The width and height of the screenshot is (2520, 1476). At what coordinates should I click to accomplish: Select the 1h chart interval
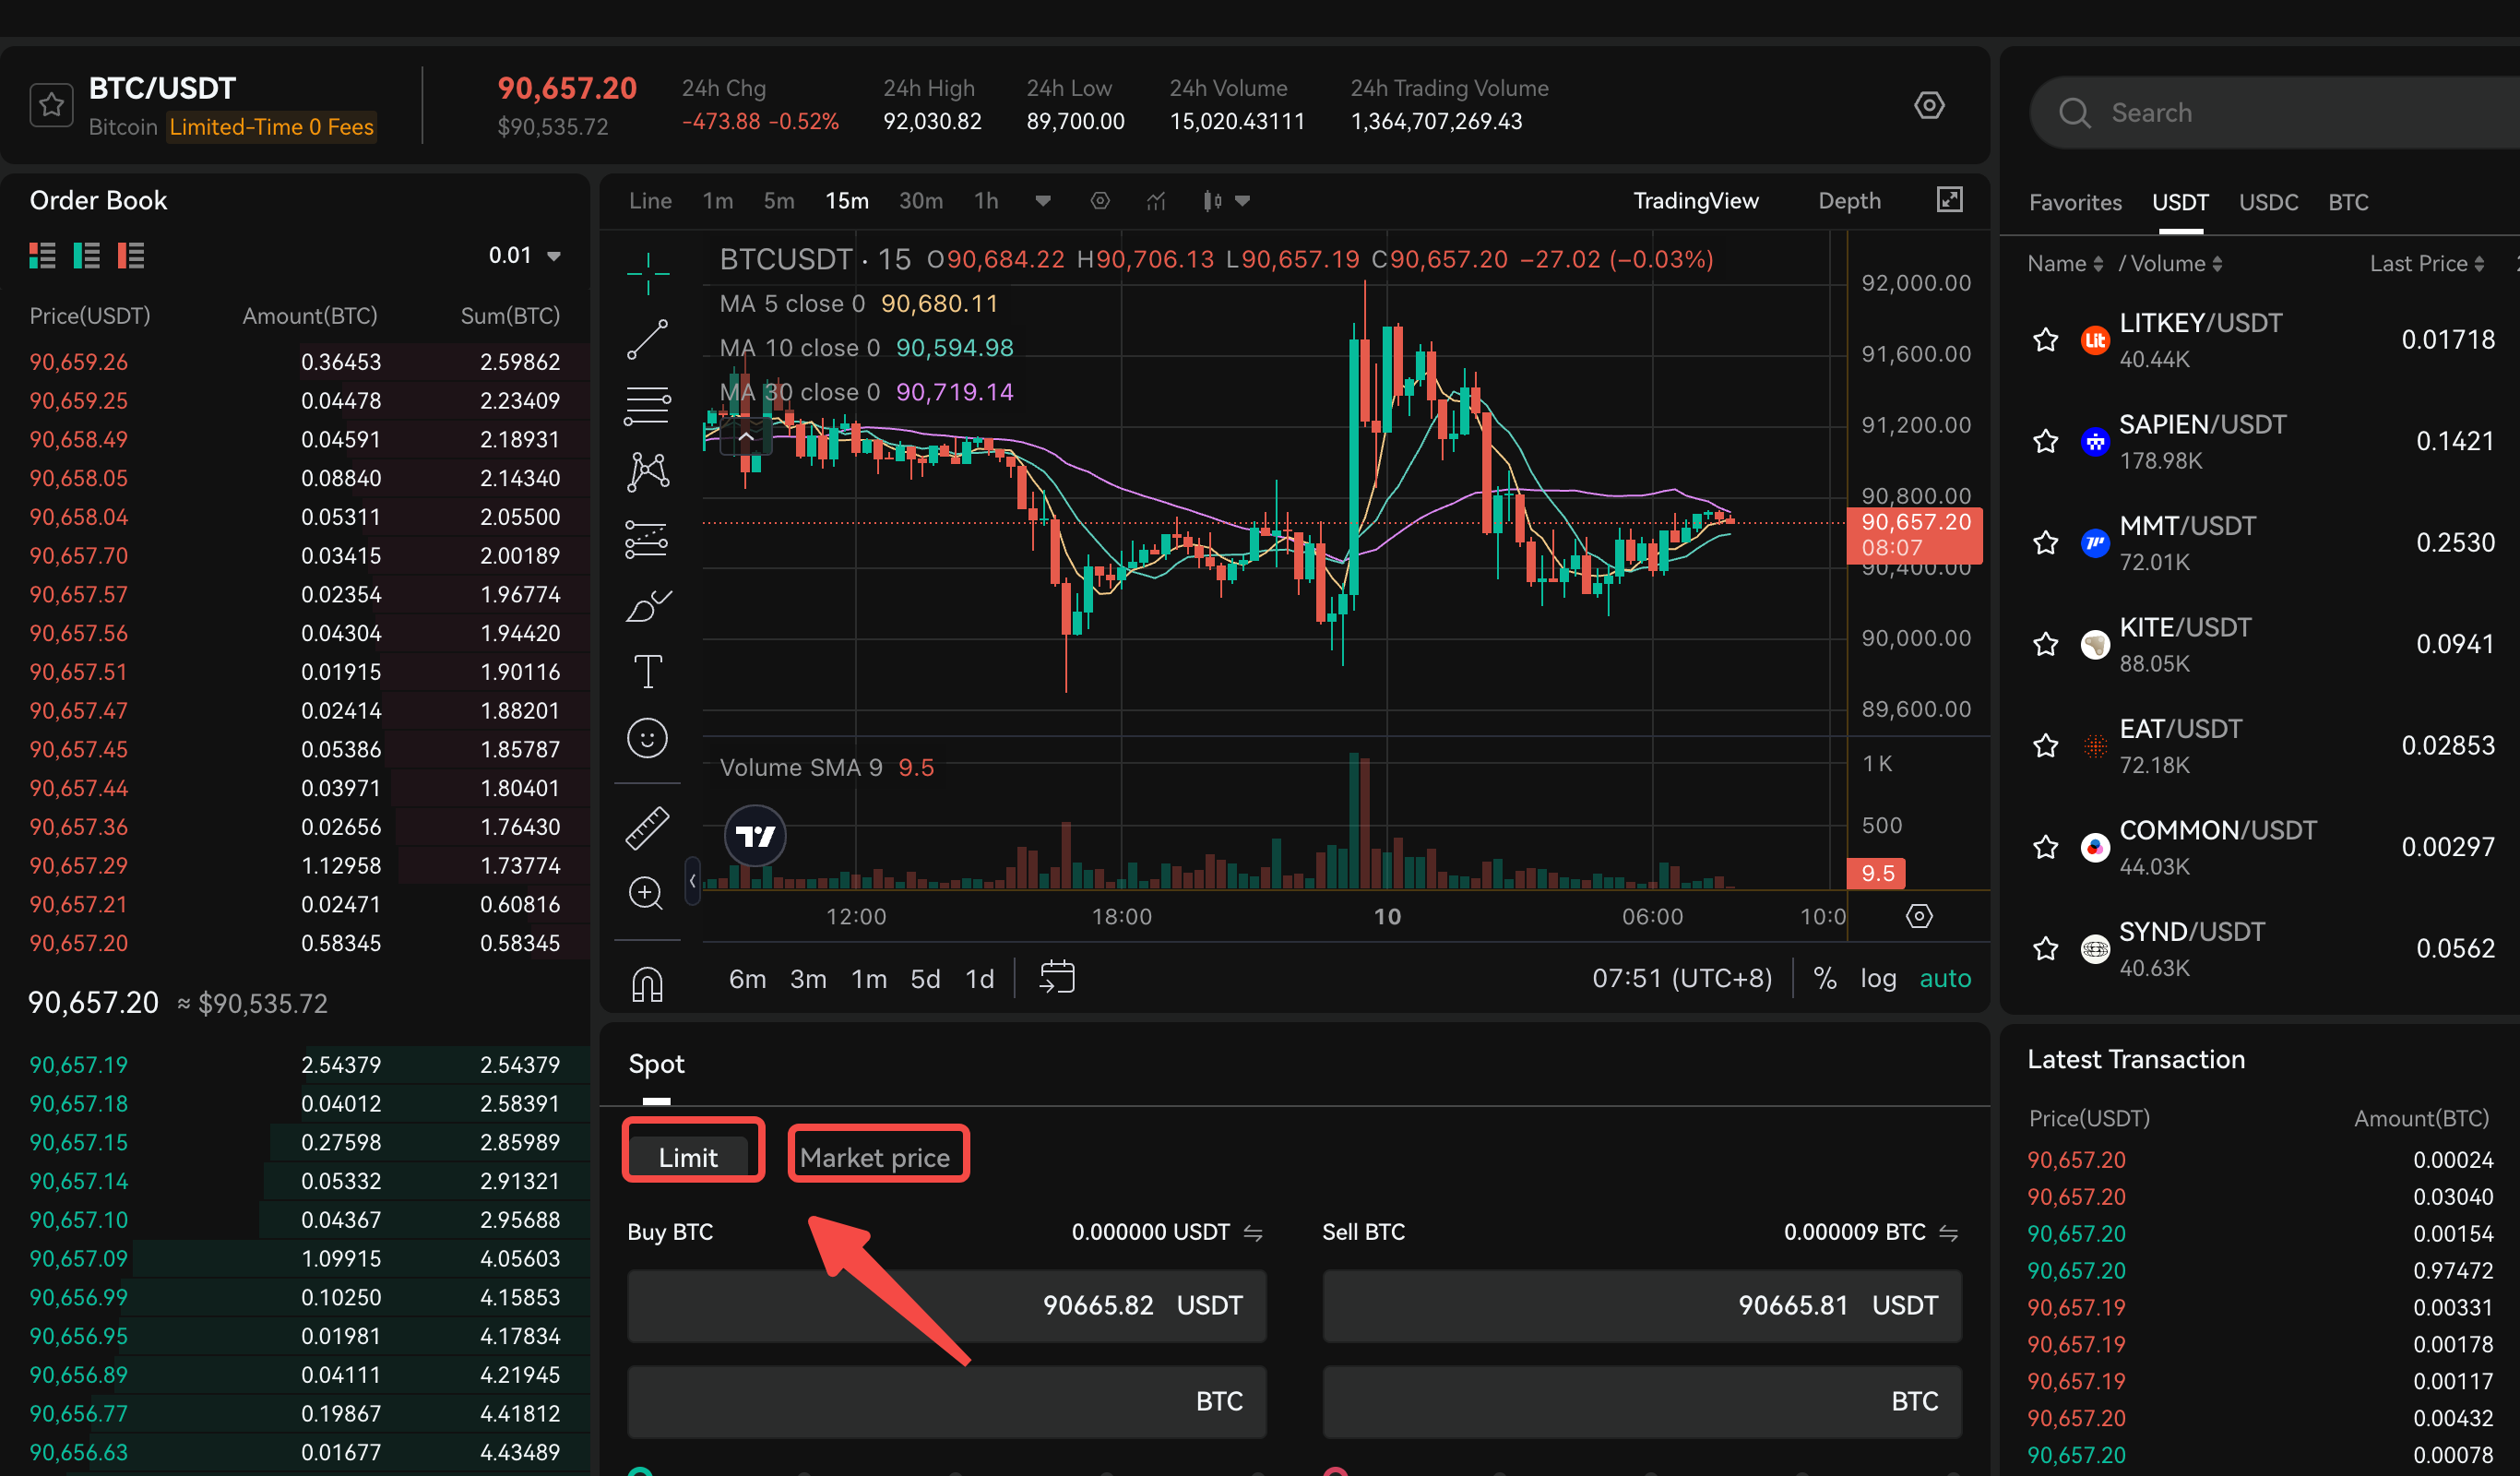986,201
